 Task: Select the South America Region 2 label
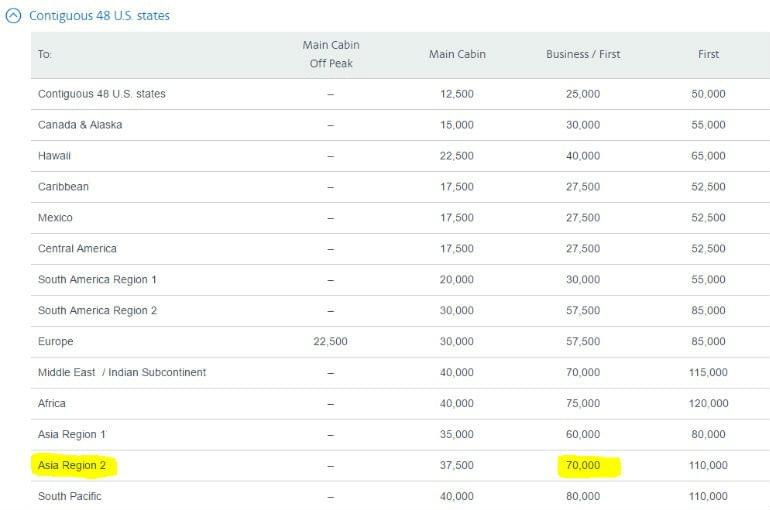coord(97,310)
